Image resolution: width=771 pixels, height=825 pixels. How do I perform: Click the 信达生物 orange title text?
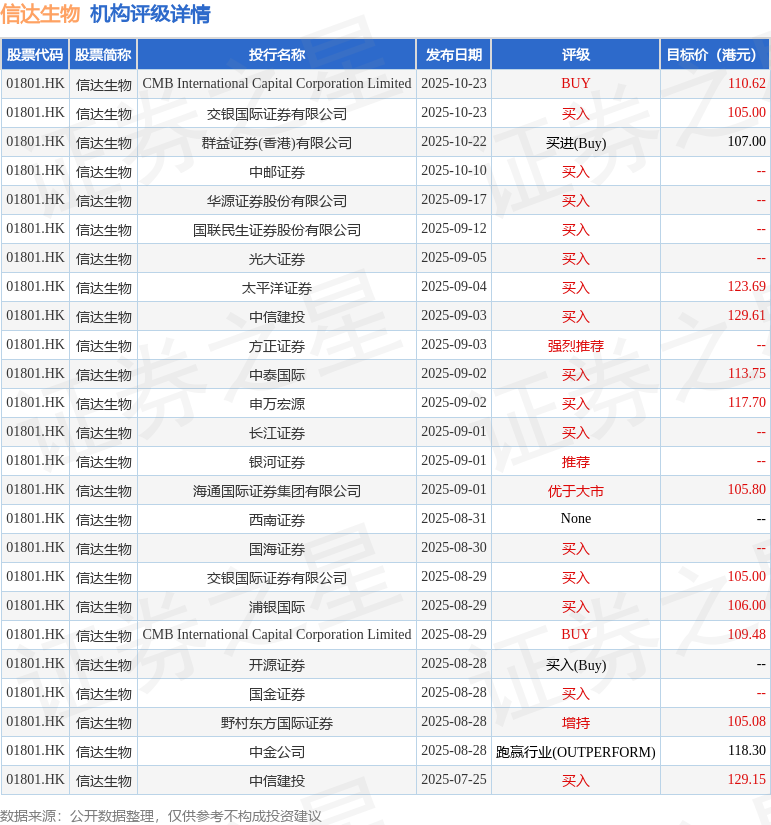point(40,14)
